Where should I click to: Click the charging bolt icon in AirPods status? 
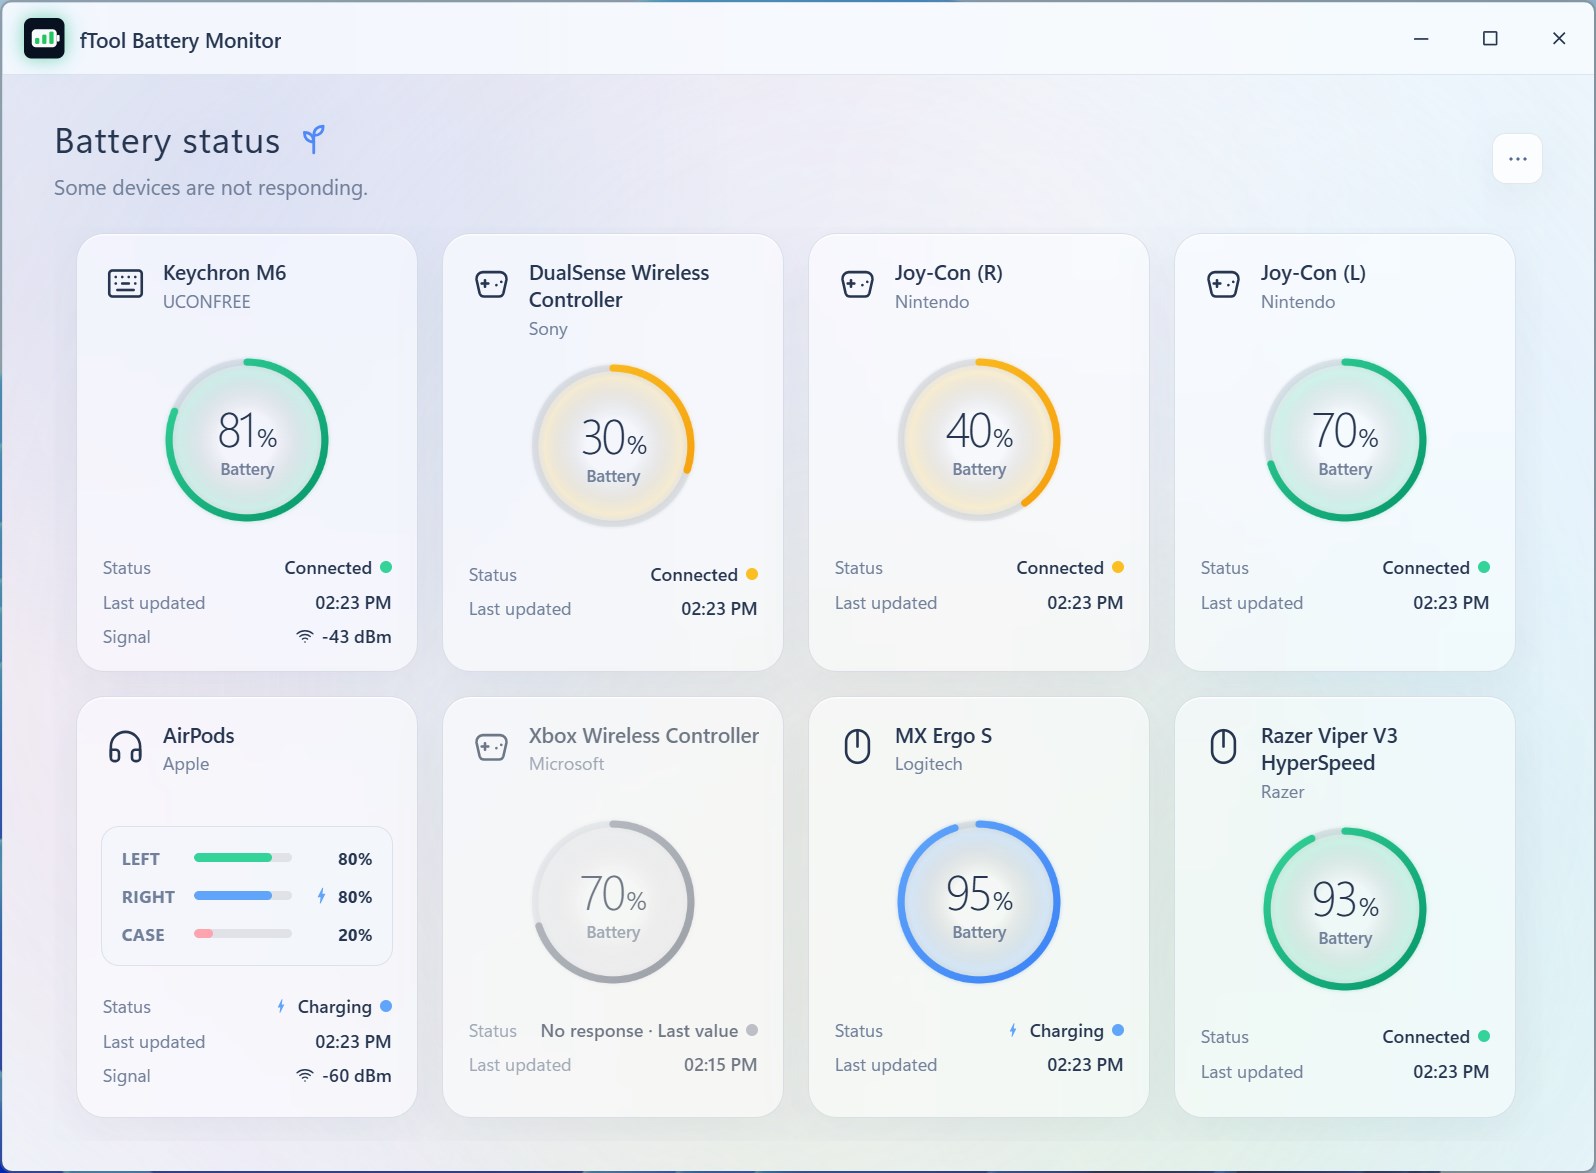[x=281, y=1006]
